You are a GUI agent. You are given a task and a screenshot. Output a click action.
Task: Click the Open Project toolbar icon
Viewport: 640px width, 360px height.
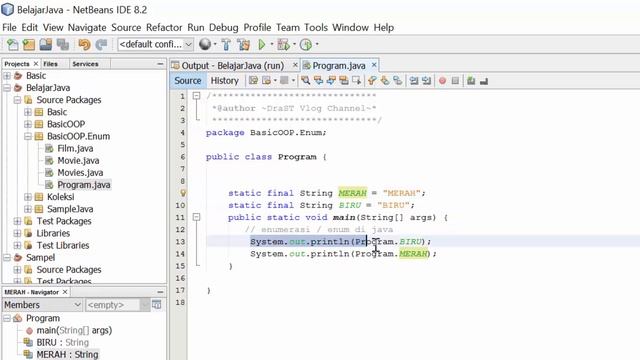(46, 44)
